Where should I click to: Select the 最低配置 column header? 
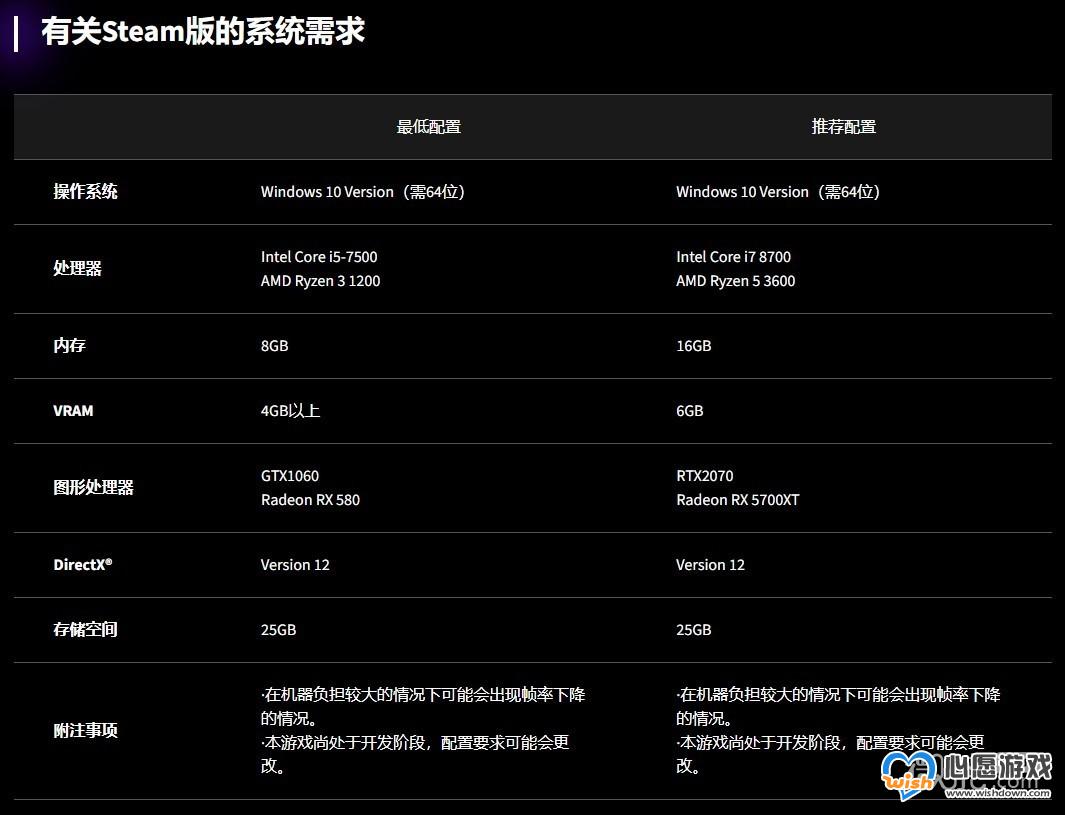pyautogui.click(x=429, y=127)
